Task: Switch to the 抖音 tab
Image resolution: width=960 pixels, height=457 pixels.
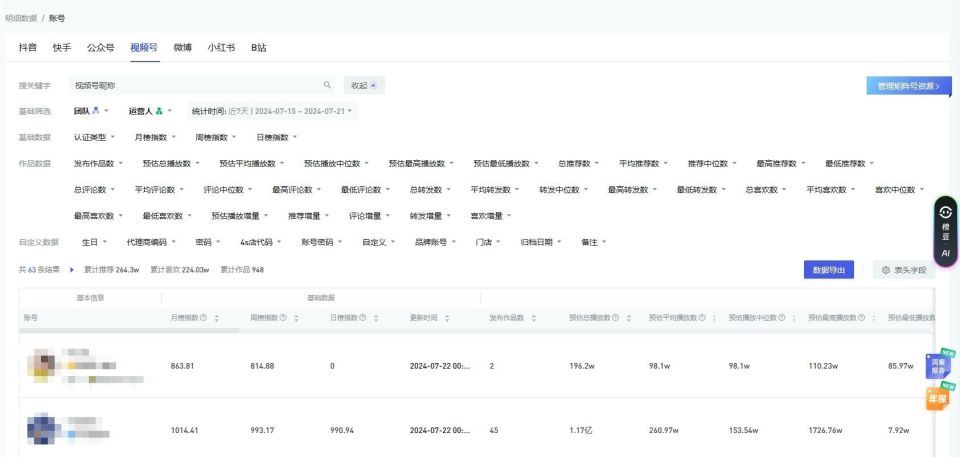Action: coord(28,48)
